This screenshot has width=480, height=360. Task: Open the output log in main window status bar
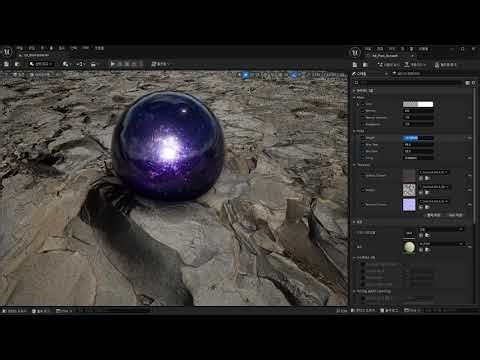tap(41, 311)
